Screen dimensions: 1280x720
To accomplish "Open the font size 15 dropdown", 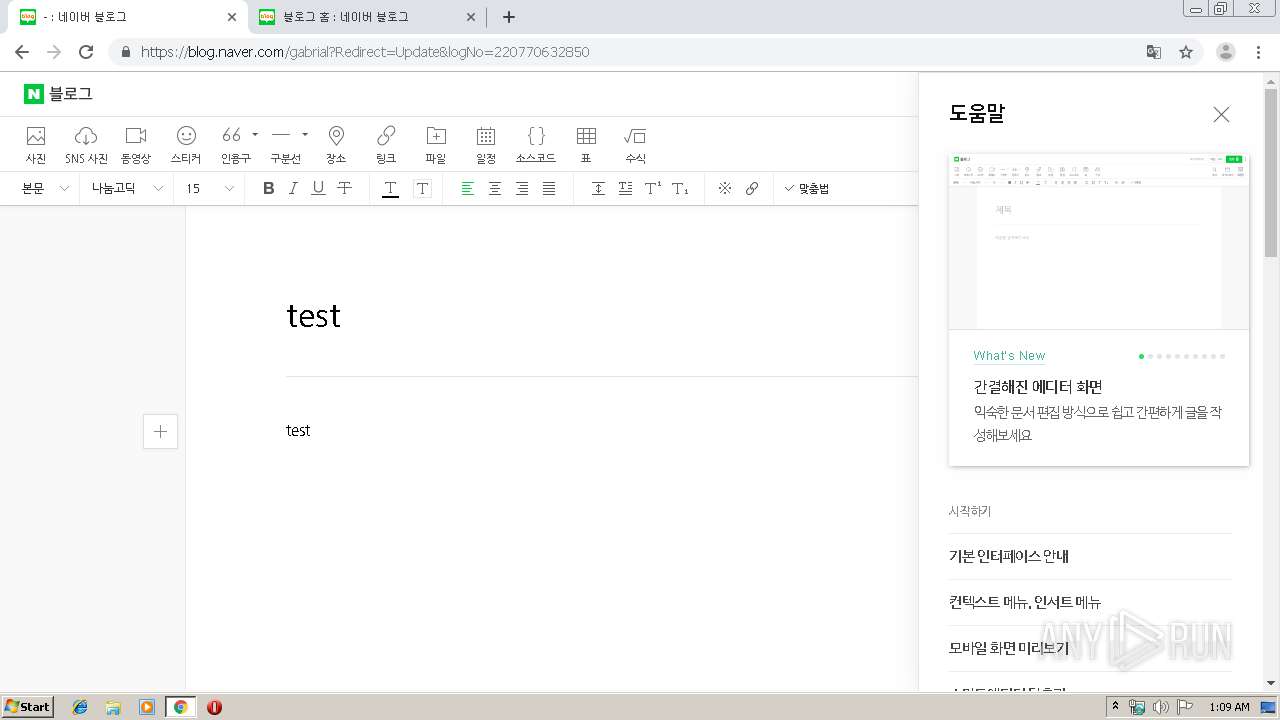I will [x=210, y=188].
